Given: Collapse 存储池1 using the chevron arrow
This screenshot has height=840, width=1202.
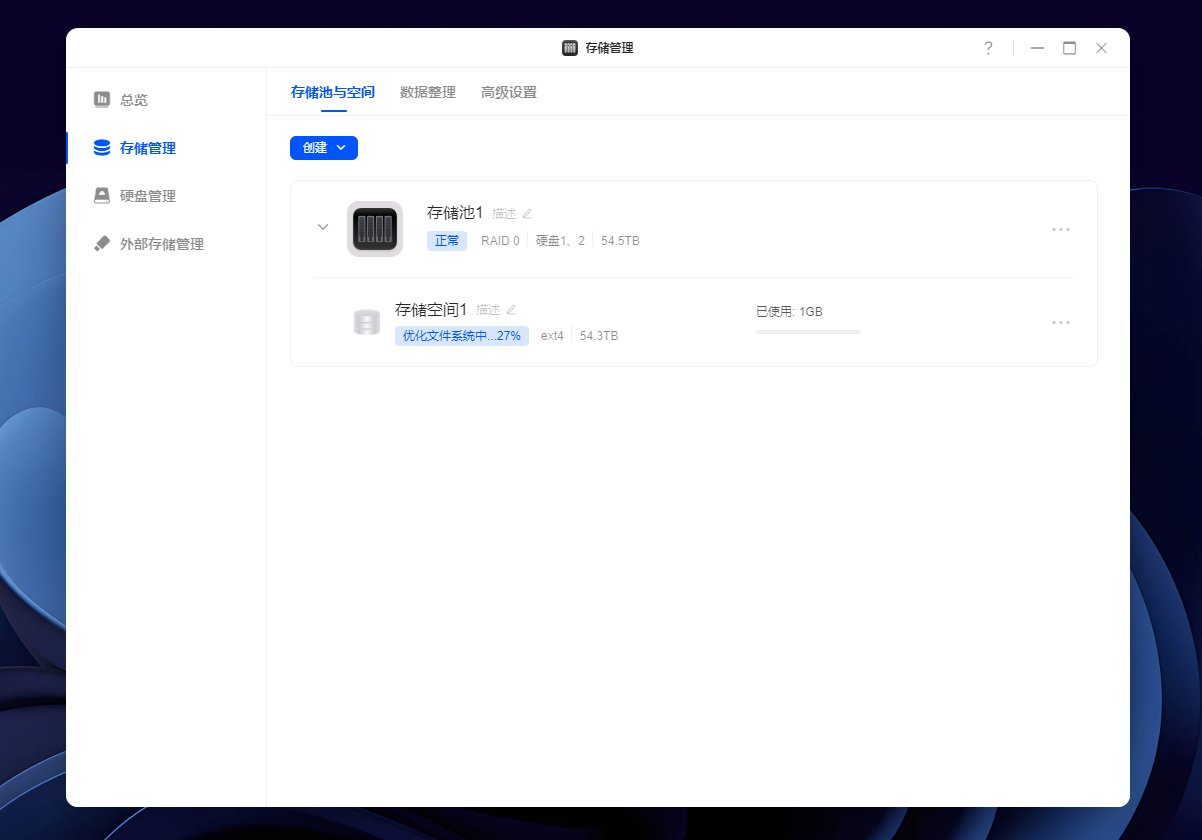Looking at the screenshot, I should [x=323, y=227].
